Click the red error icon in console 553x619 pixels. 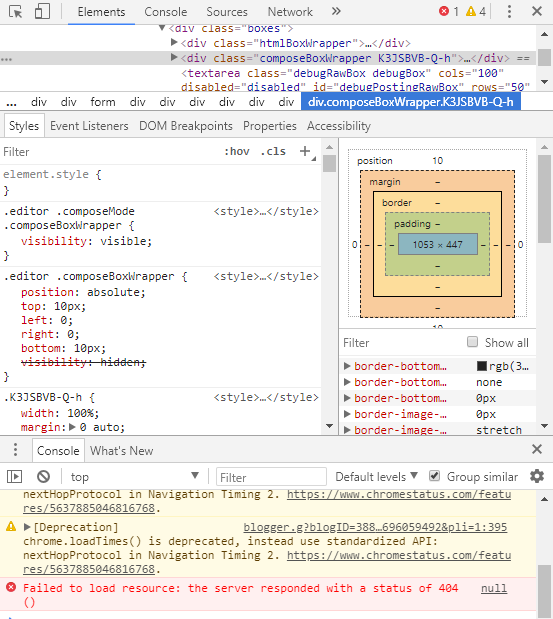(x=11, y=587)
